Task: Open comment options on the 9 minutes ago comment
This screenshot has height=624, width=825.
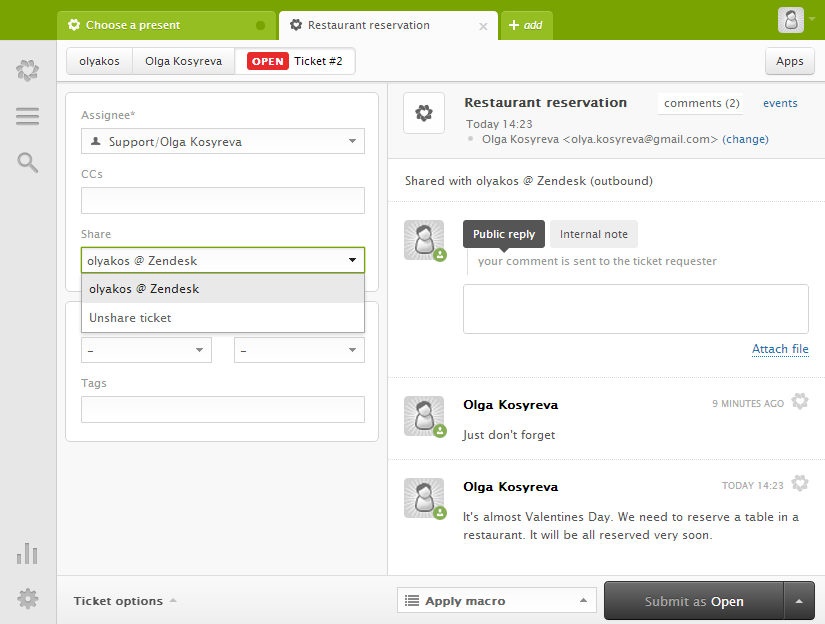Action: [x=800, y=401]
